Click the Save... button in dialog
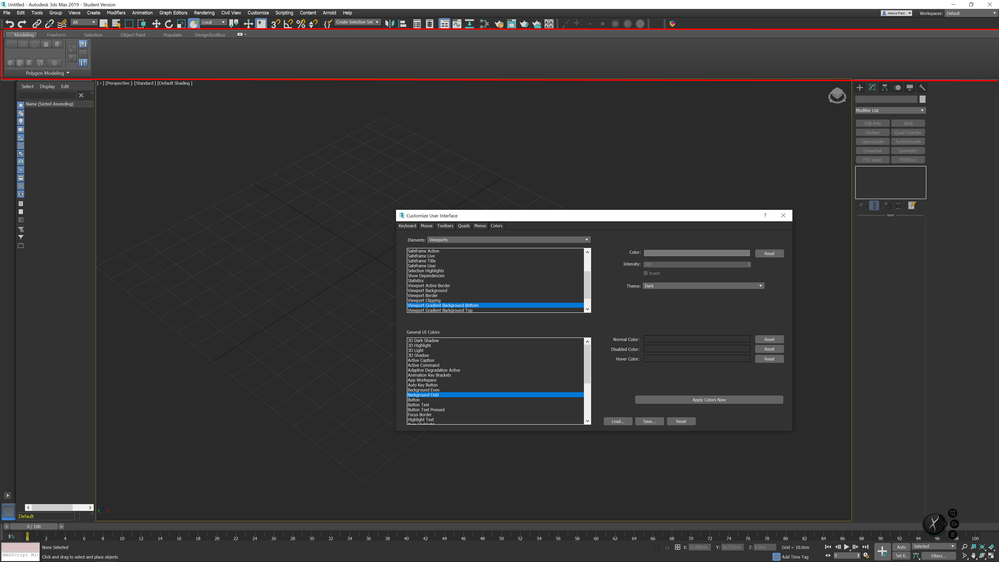Viewport: 999px width, 562px height. [649, 421]
